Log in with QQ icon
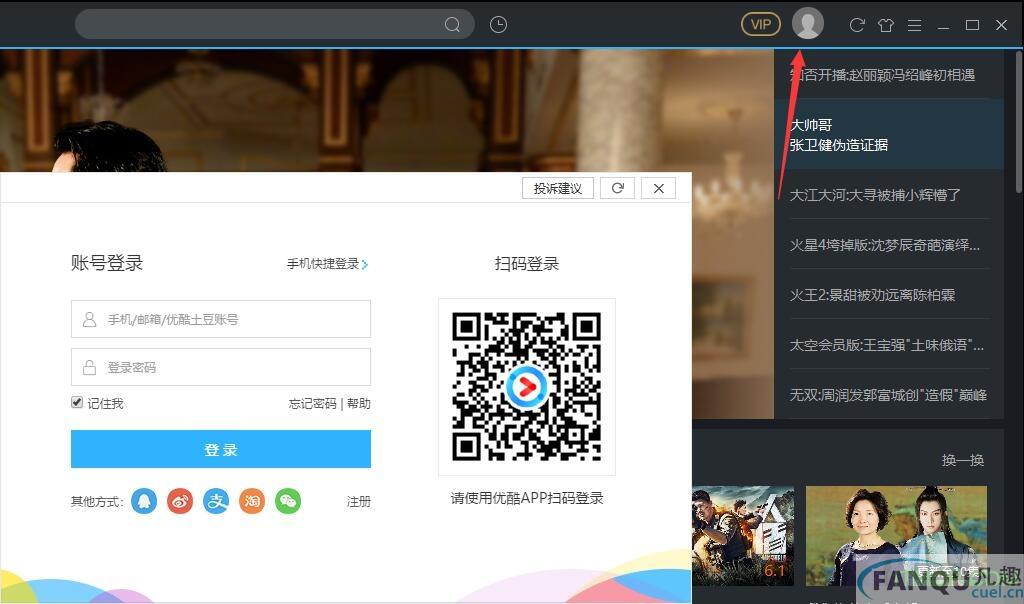This screenshot has width=1024, height=604. [144, 501]
